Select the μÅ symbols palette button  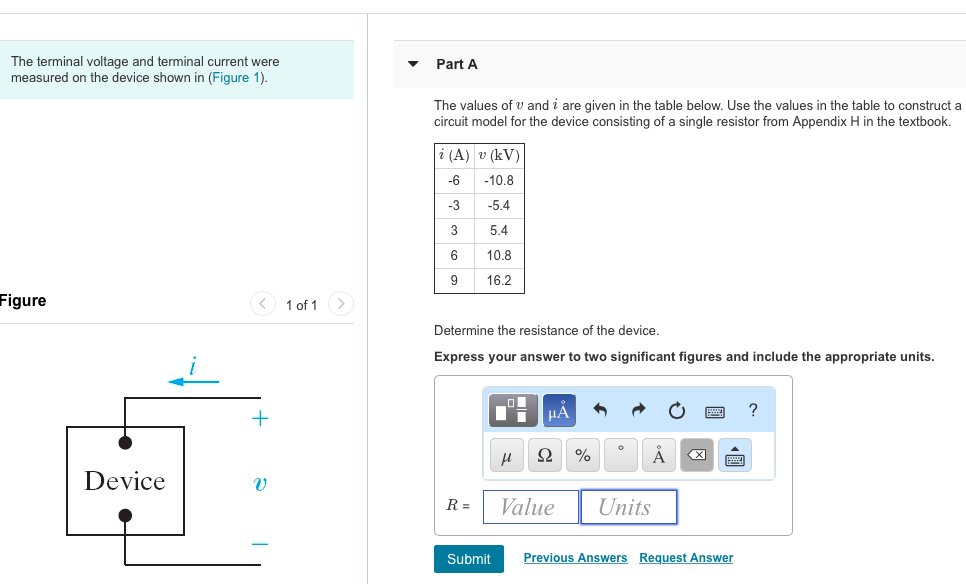[x=559, y=410]
